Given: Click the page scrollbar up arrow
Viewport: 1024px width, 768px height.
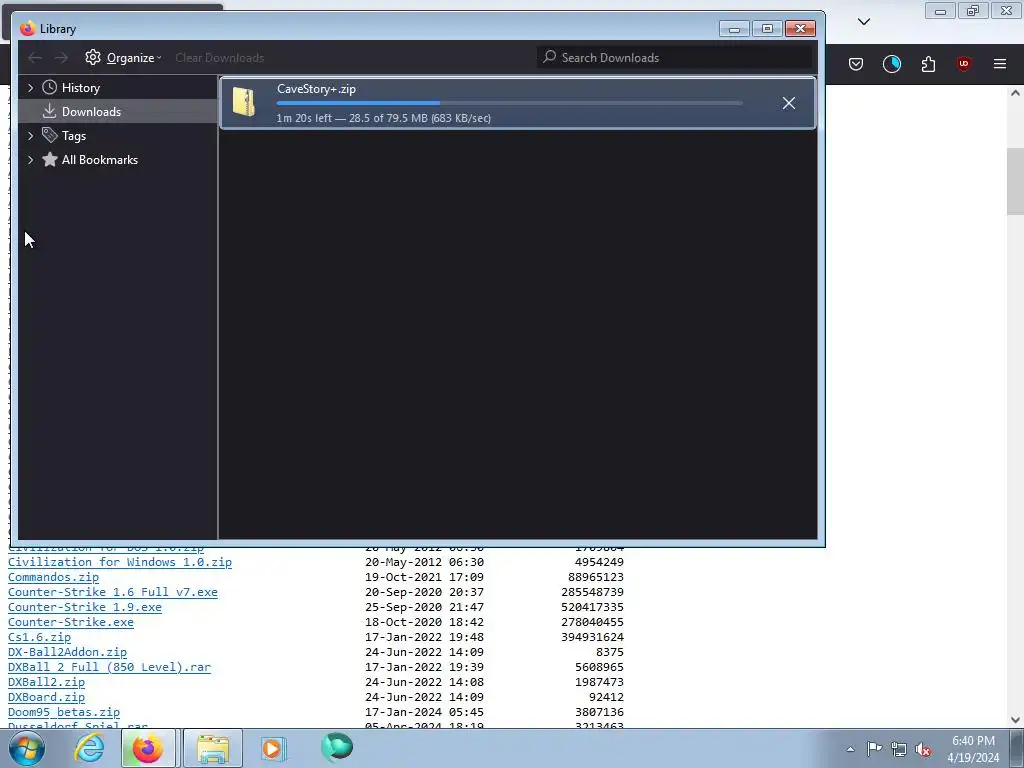Looking at the screenshot, I should pyautogui.click(x=1015, y=93).
